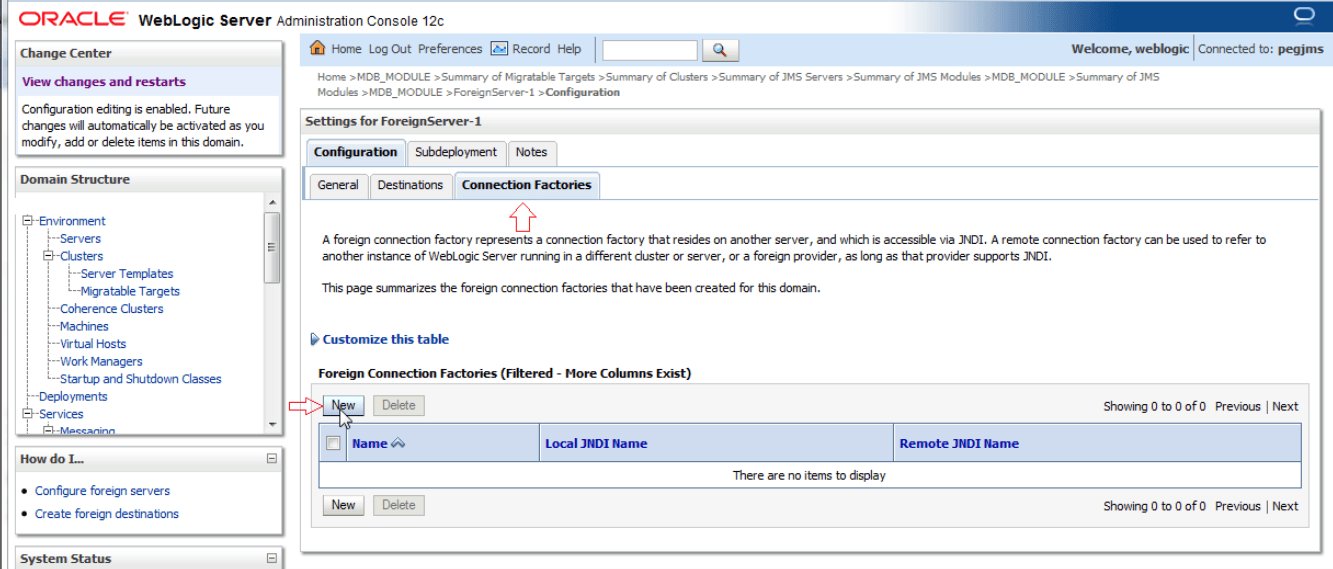Open Preferences from the toolbar
Viewport: 1333px width, 569px height.
[450, 49]
